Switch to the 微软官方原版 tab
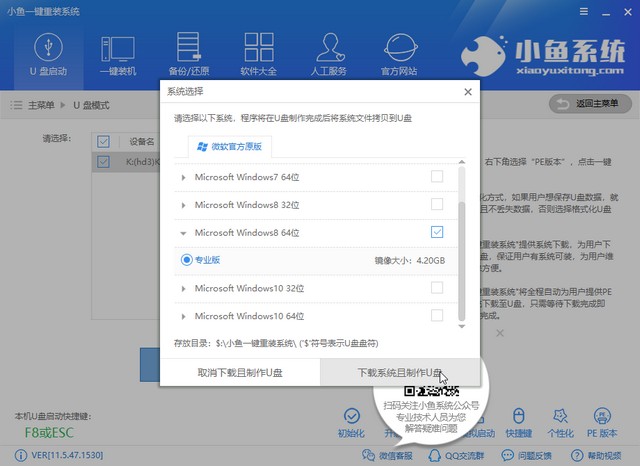Image resolution: width=640 pixels, height=466 pixels. pos(230,146)
